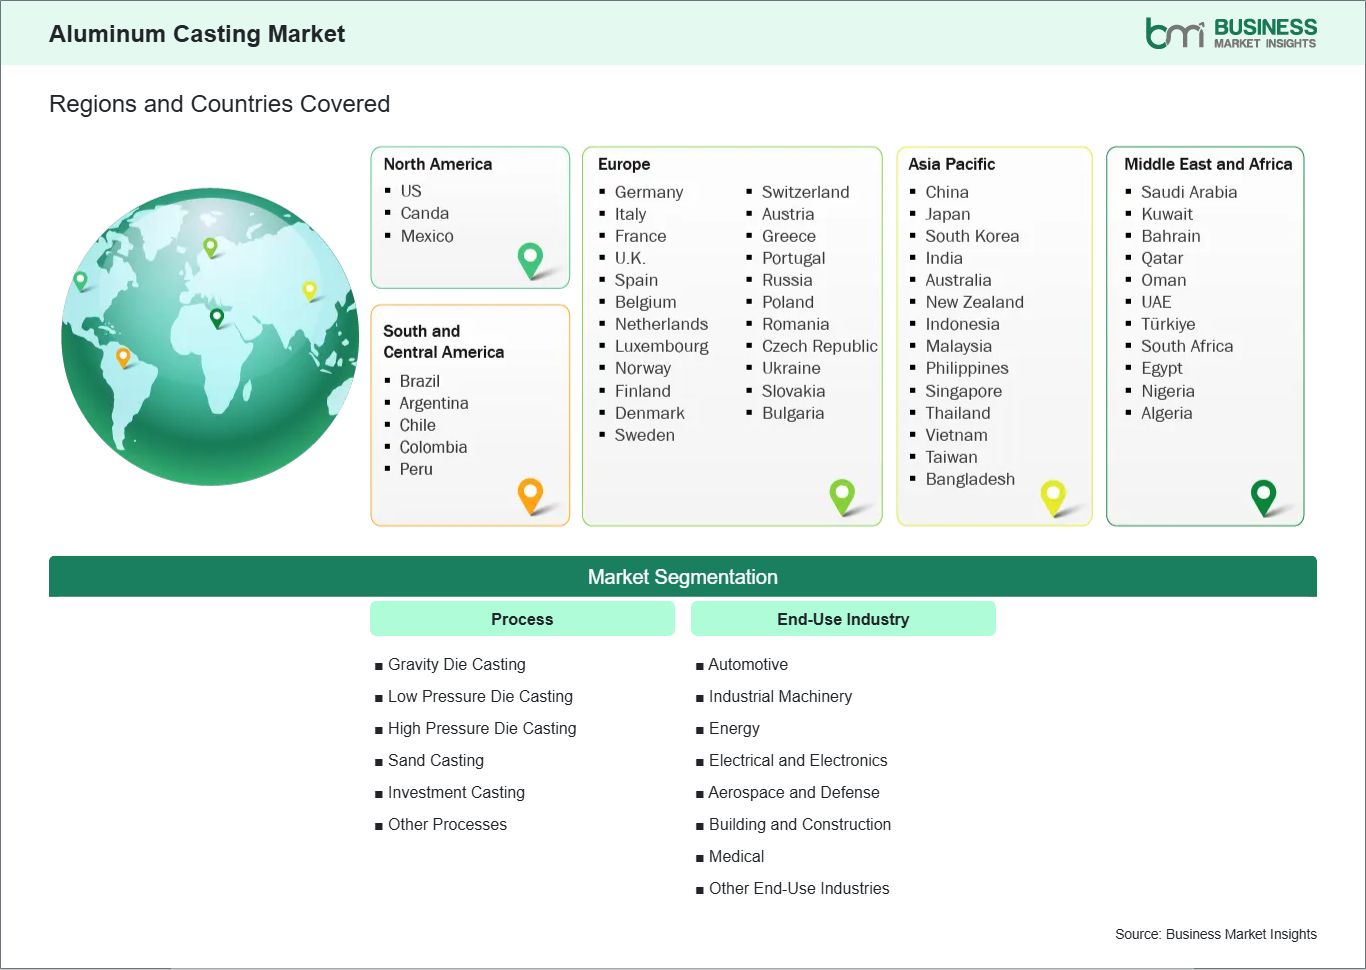This screenshot has height=970, width=1366.
Task: Click the light green pin in Europe box
Action: tap(842, 494)
